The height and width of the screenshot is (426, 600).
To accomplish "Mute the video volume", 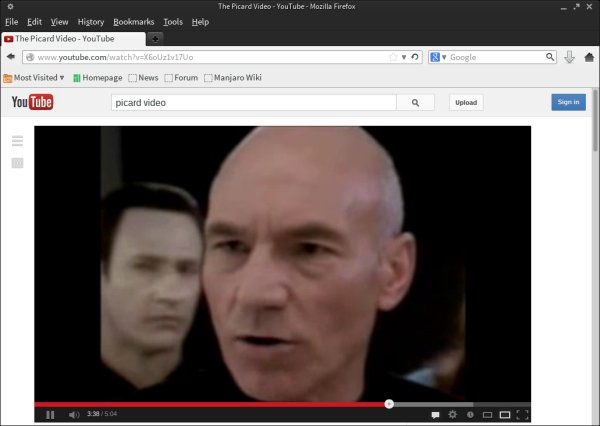I will pyautogui.click(x=74, y=414).
